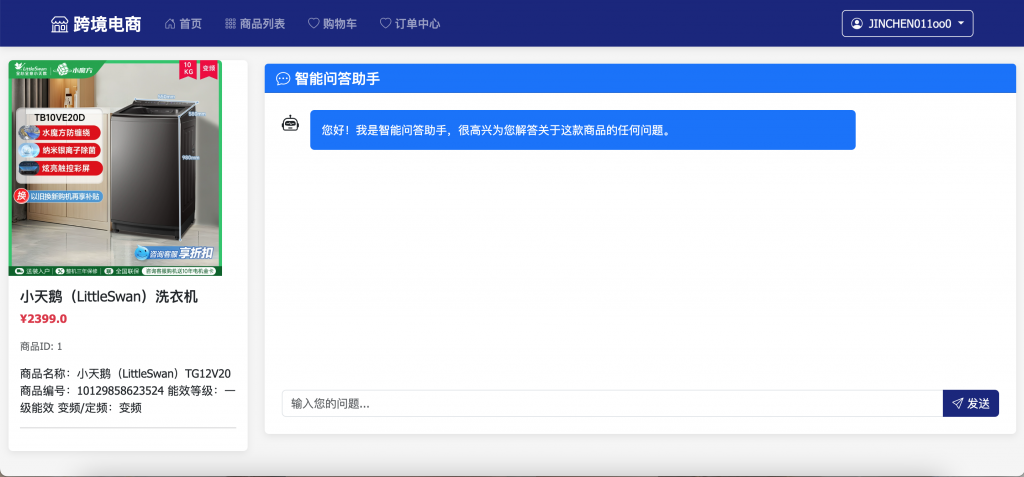Click the user avatar icon beside JINCHEN011oo0

pos(857,24)
